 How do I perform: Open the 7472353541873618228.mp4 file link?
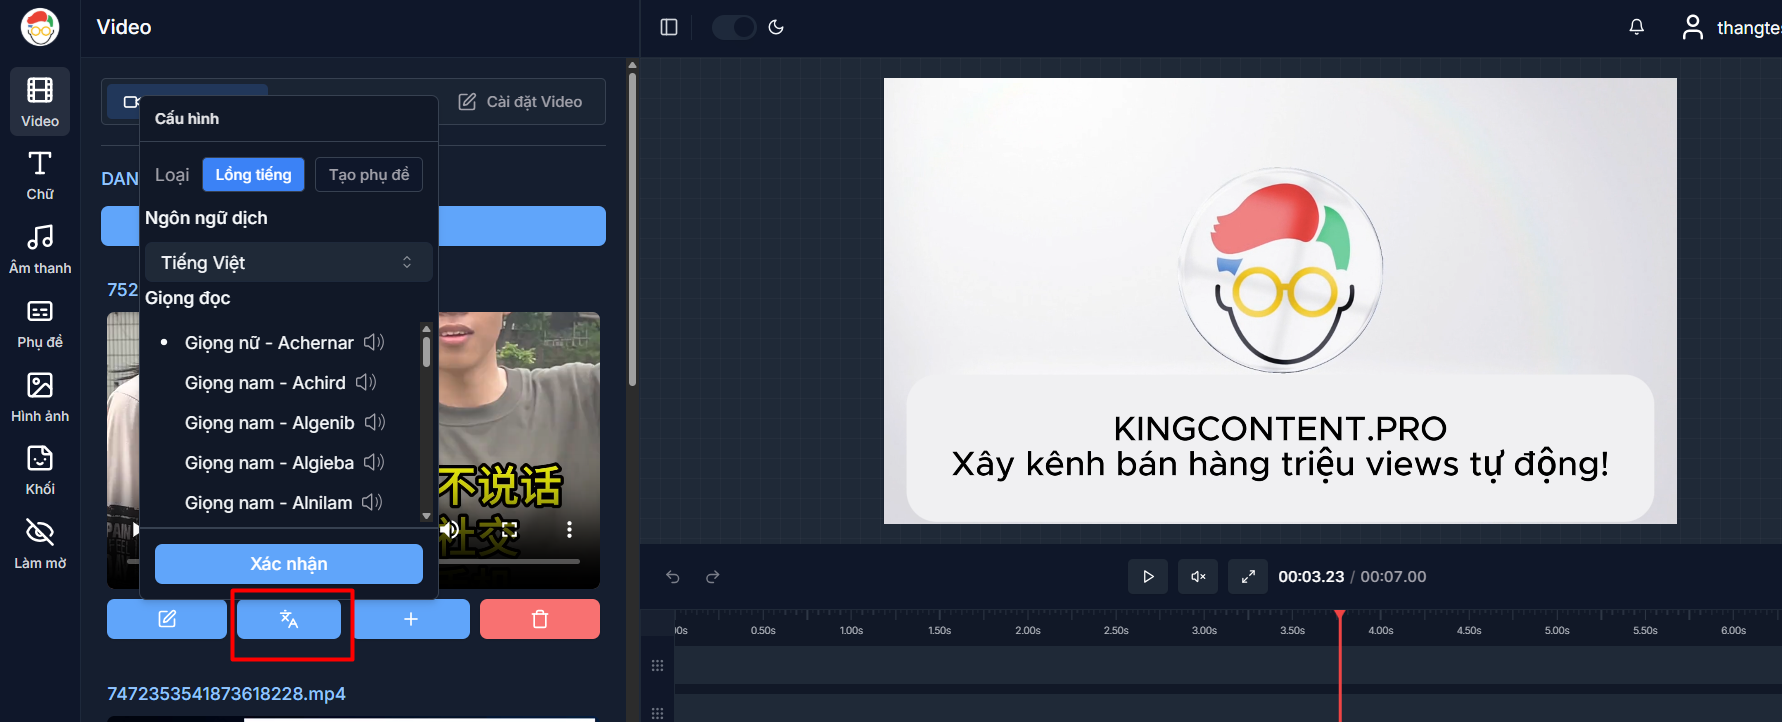tap(226, 693)
